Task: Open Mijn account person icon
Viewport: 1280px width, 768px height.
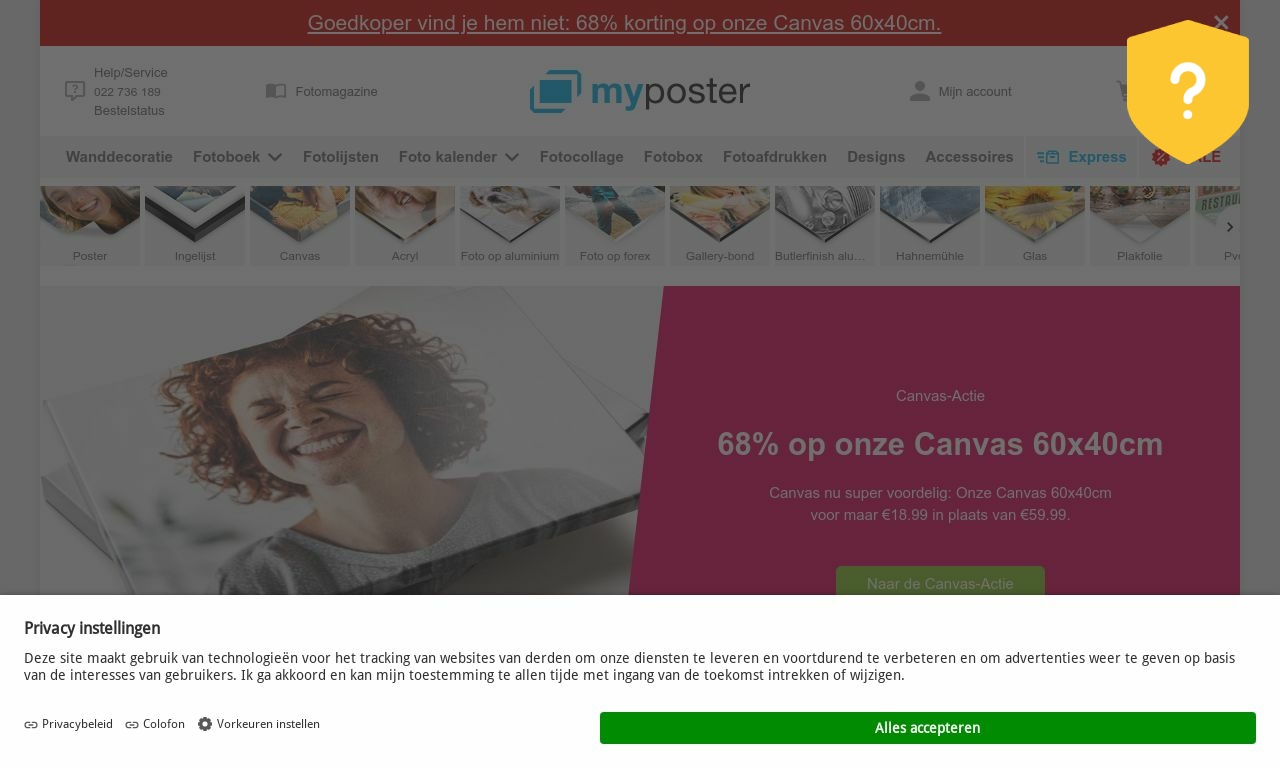Action: click(920, 91)
